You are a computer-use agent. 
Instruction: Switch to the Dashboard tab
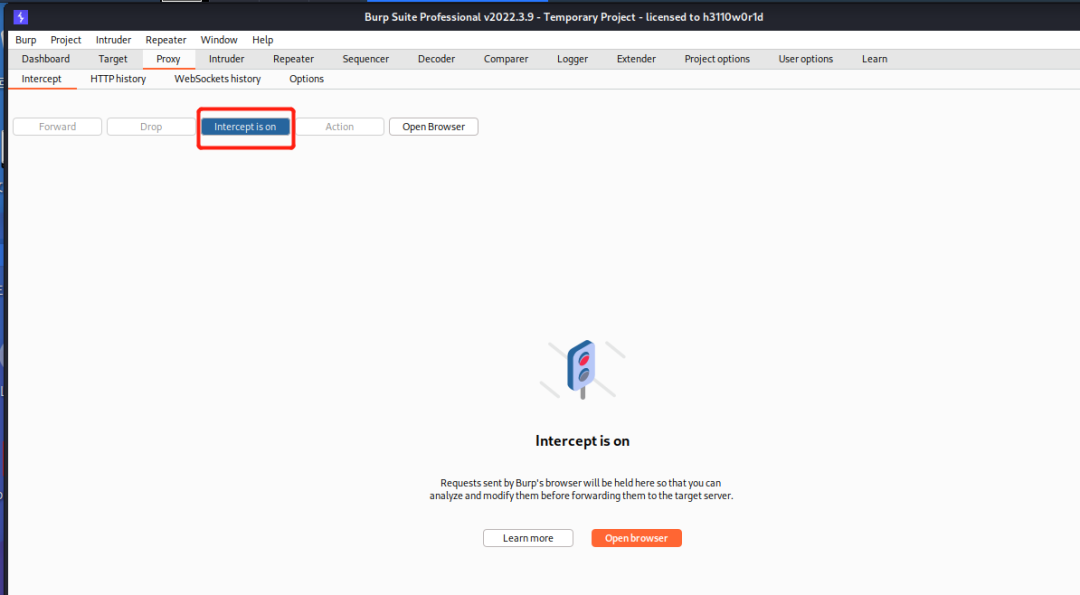pos(45,58)
